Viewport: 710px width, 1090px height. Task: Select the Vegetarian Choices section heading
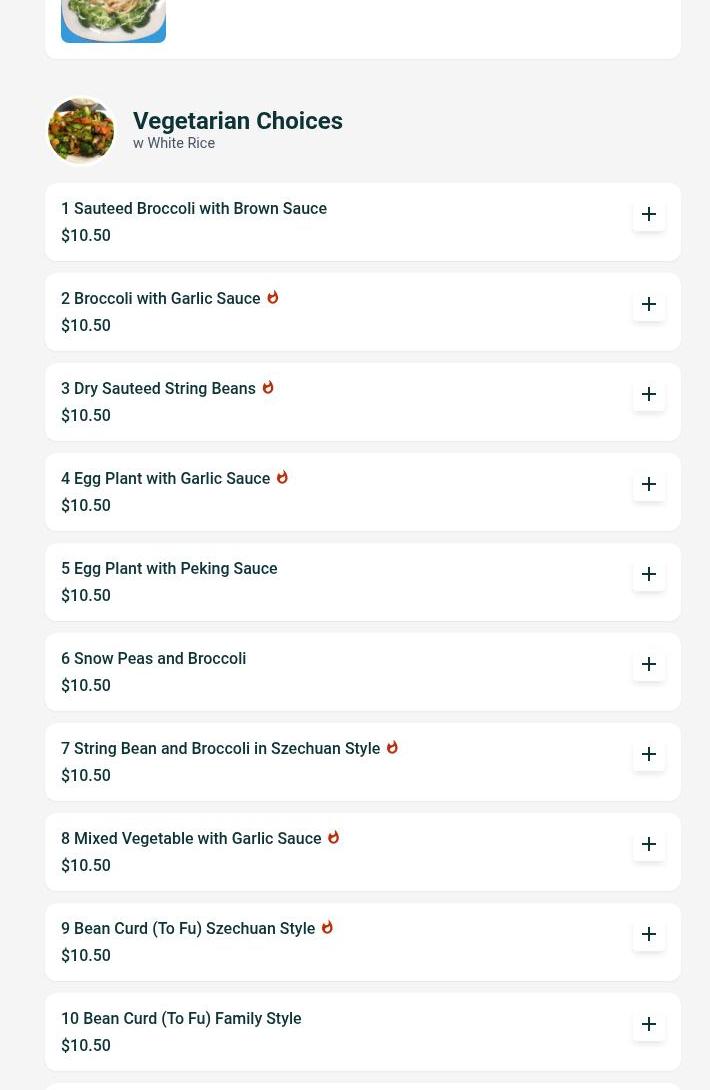(x=238, y=120)
